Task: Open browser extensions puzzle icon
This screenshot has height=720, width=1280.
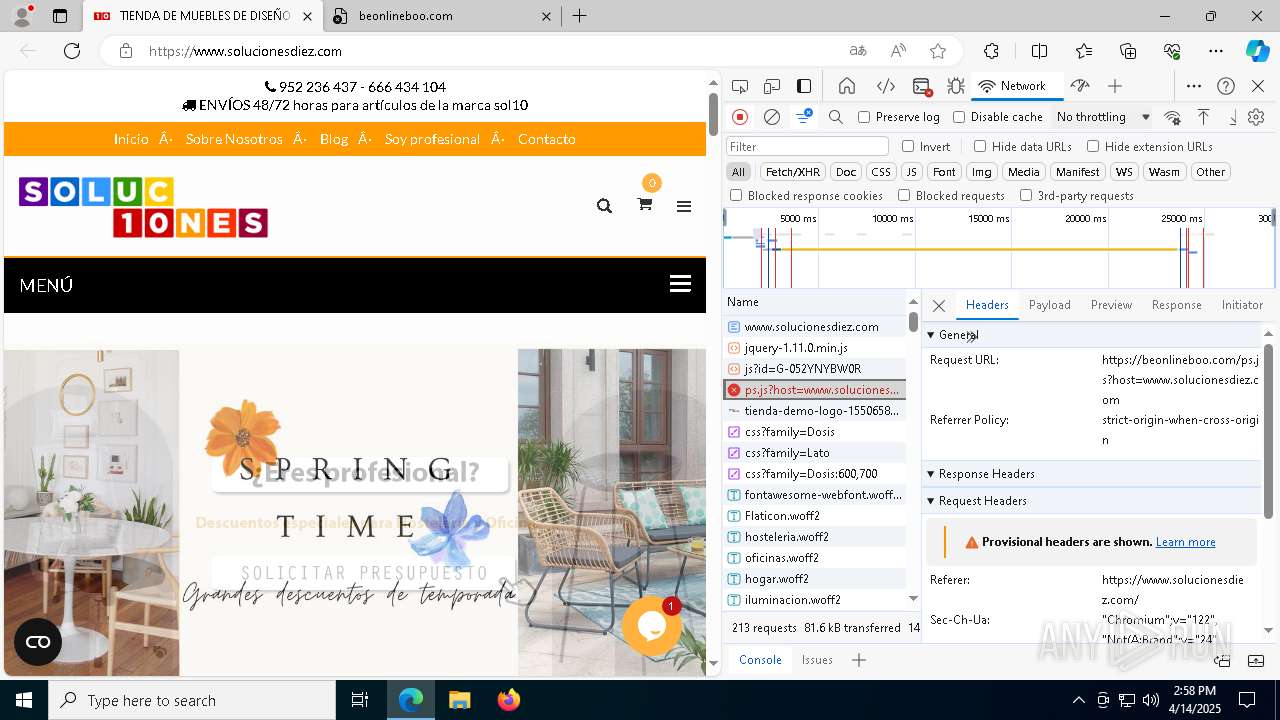Action: point(991,51)
